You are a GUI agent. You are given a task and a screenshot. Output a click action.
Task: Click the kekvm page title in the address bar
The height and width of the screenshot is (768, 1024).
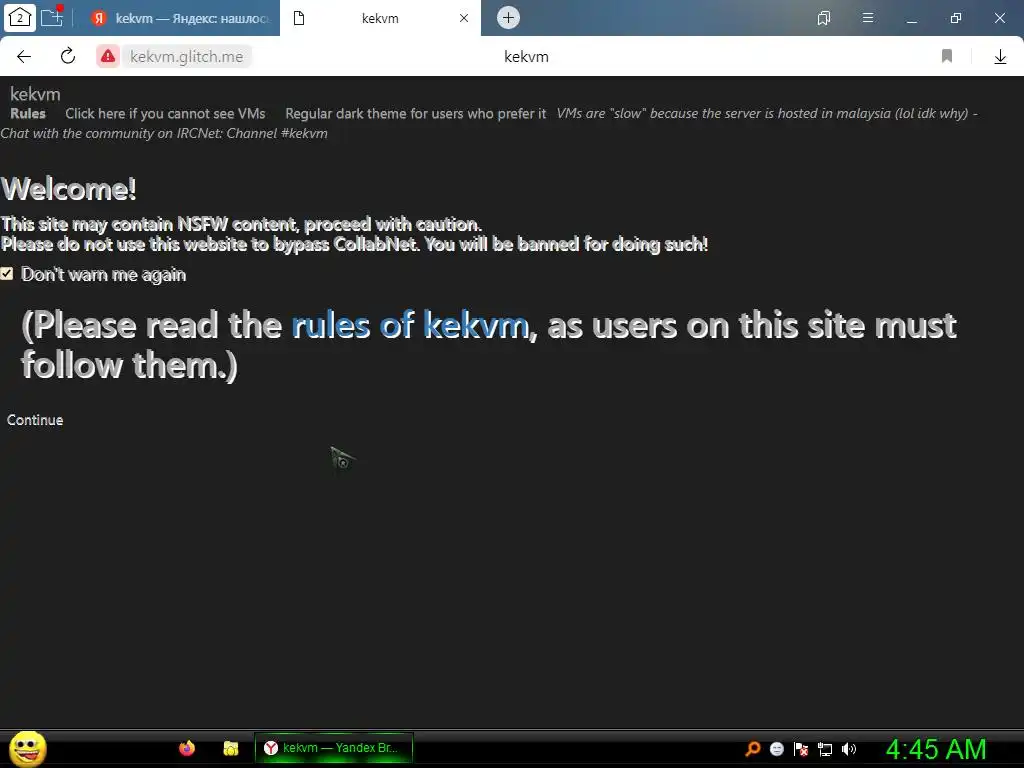pyautogui.click(x=526, y=57)
